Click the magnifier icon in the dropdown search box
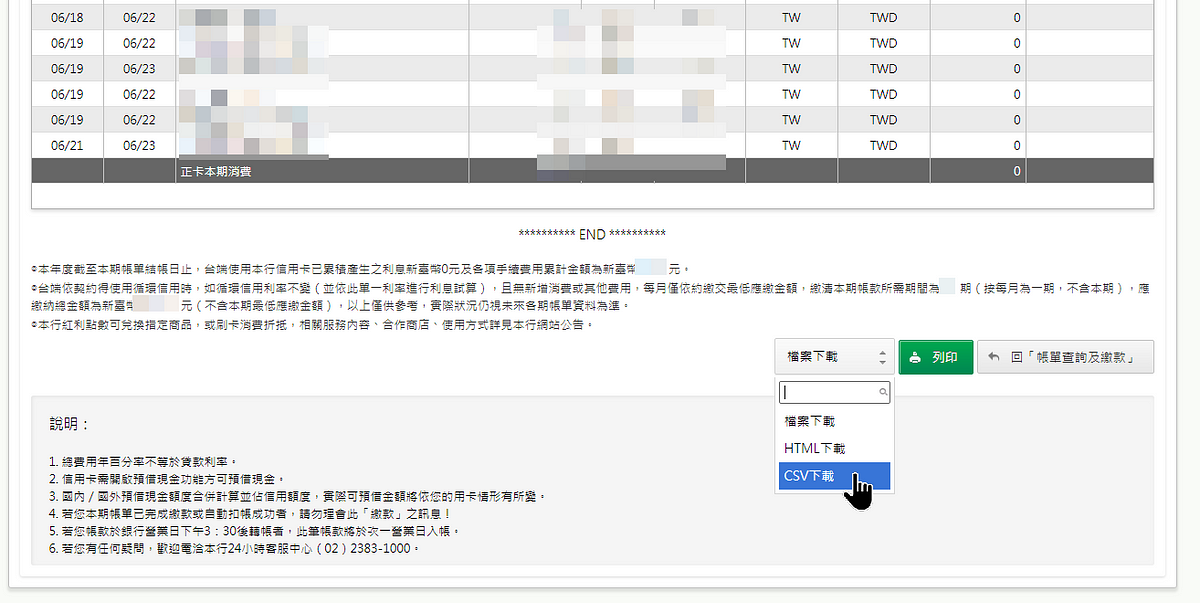The height and width of the screenshot is (603, 1200). point(881,392)
